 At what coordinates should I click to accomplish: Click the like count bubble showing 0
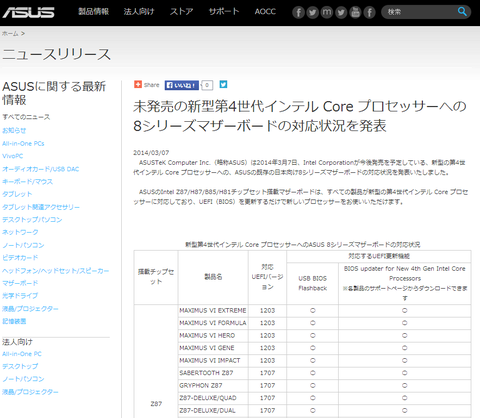[x=207, y=85]
